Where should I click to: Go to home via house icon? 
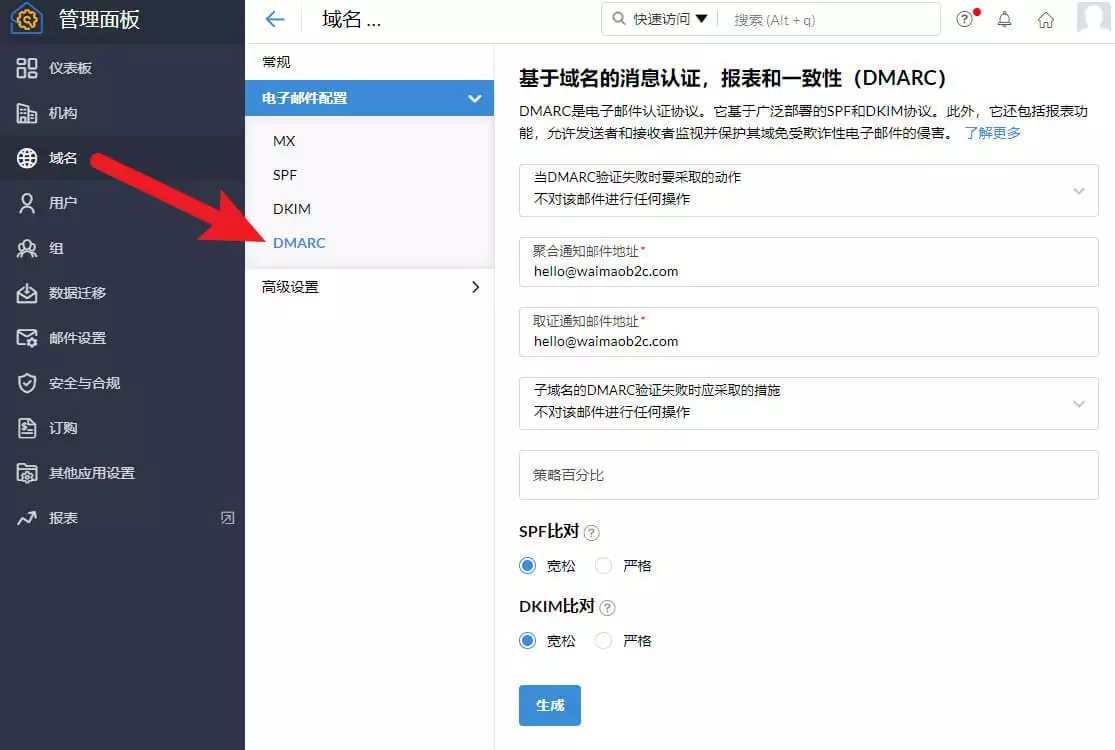click(x=1045, y=19)
